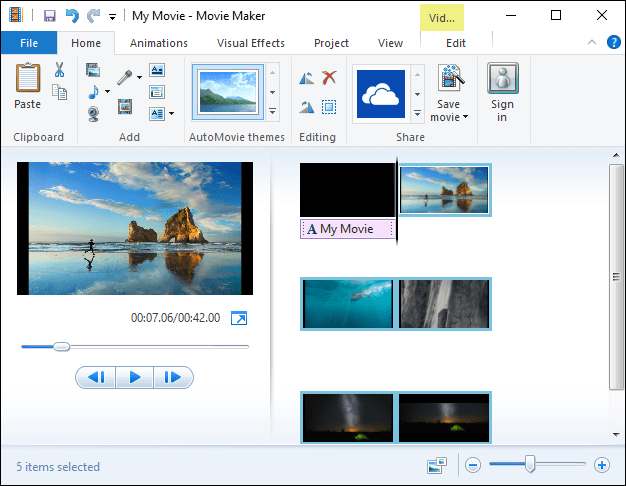Click the Webcam video icon
The image size is (626, 486).
93,112
